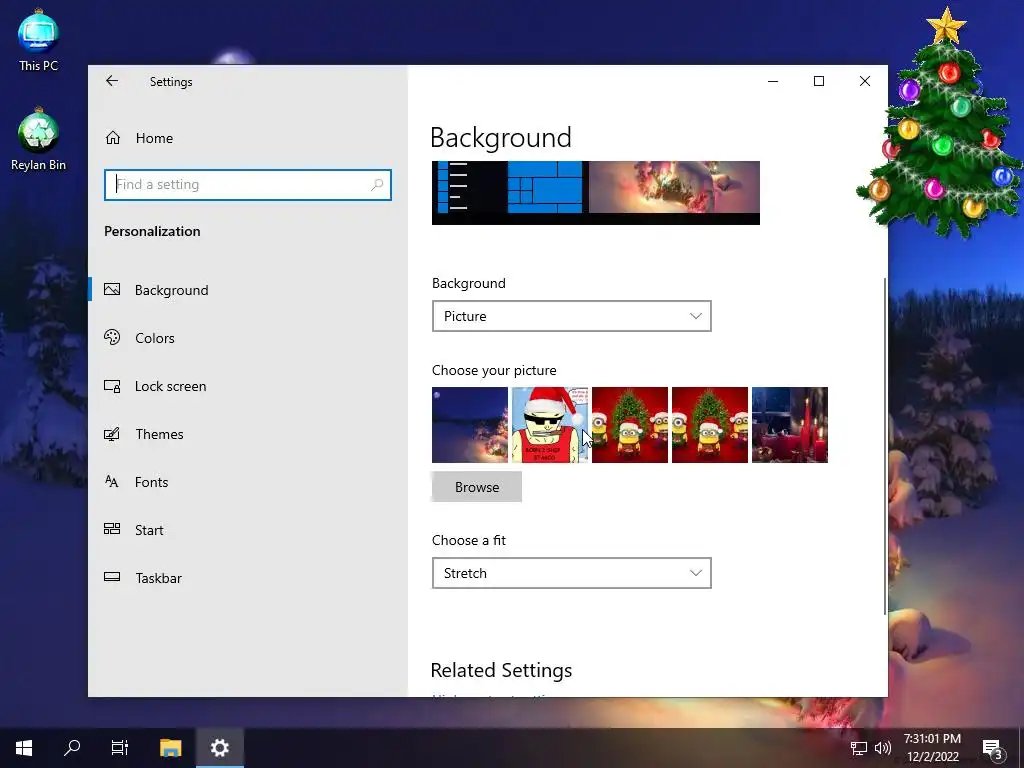
Task: Go back using the Settings back arrow
Action: click(112, 81)
